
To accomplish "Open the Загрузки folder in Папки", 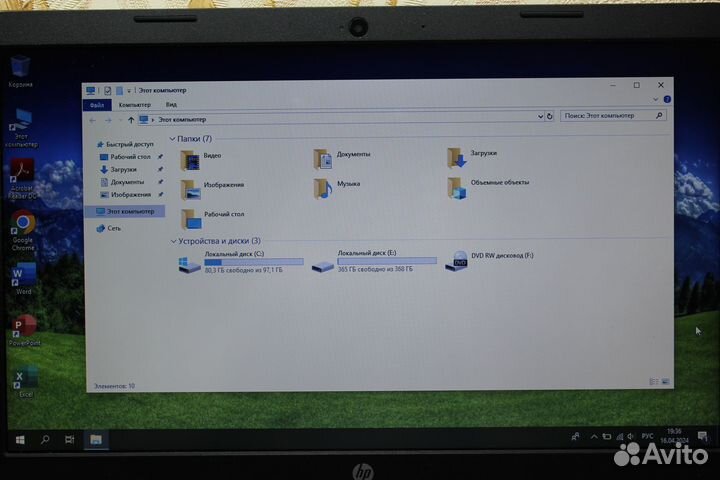I will pos(472,157).
